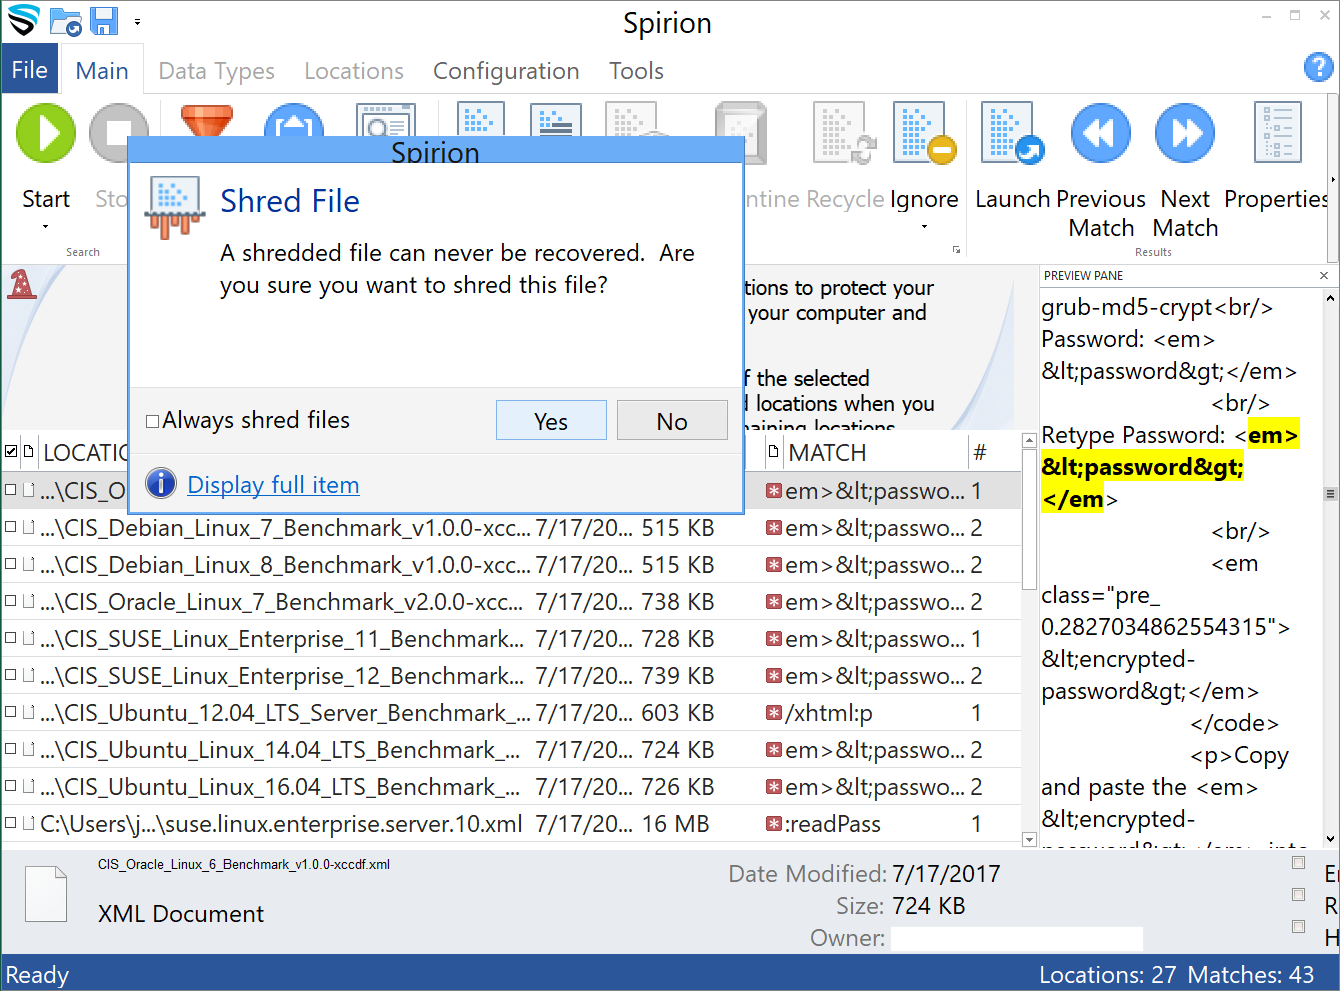Open the dropdown arrow under Ignore
This screenshot has height=991, width=1340.
924,227
